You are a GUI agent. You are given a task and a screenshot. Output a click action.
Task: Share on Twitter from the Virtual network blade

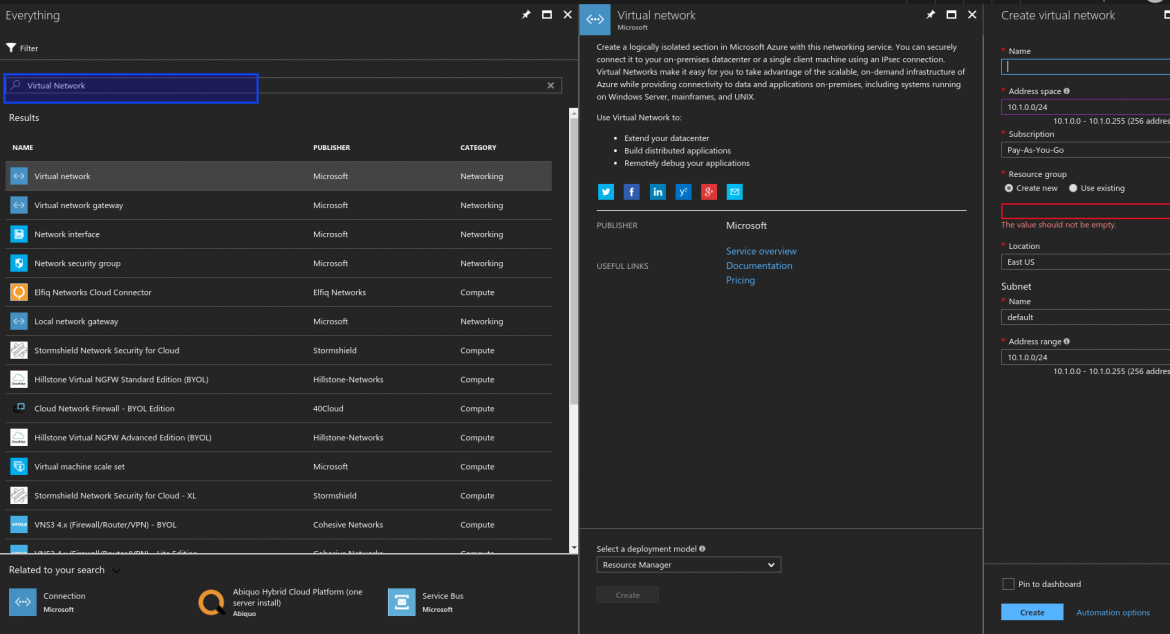point(605,191)
